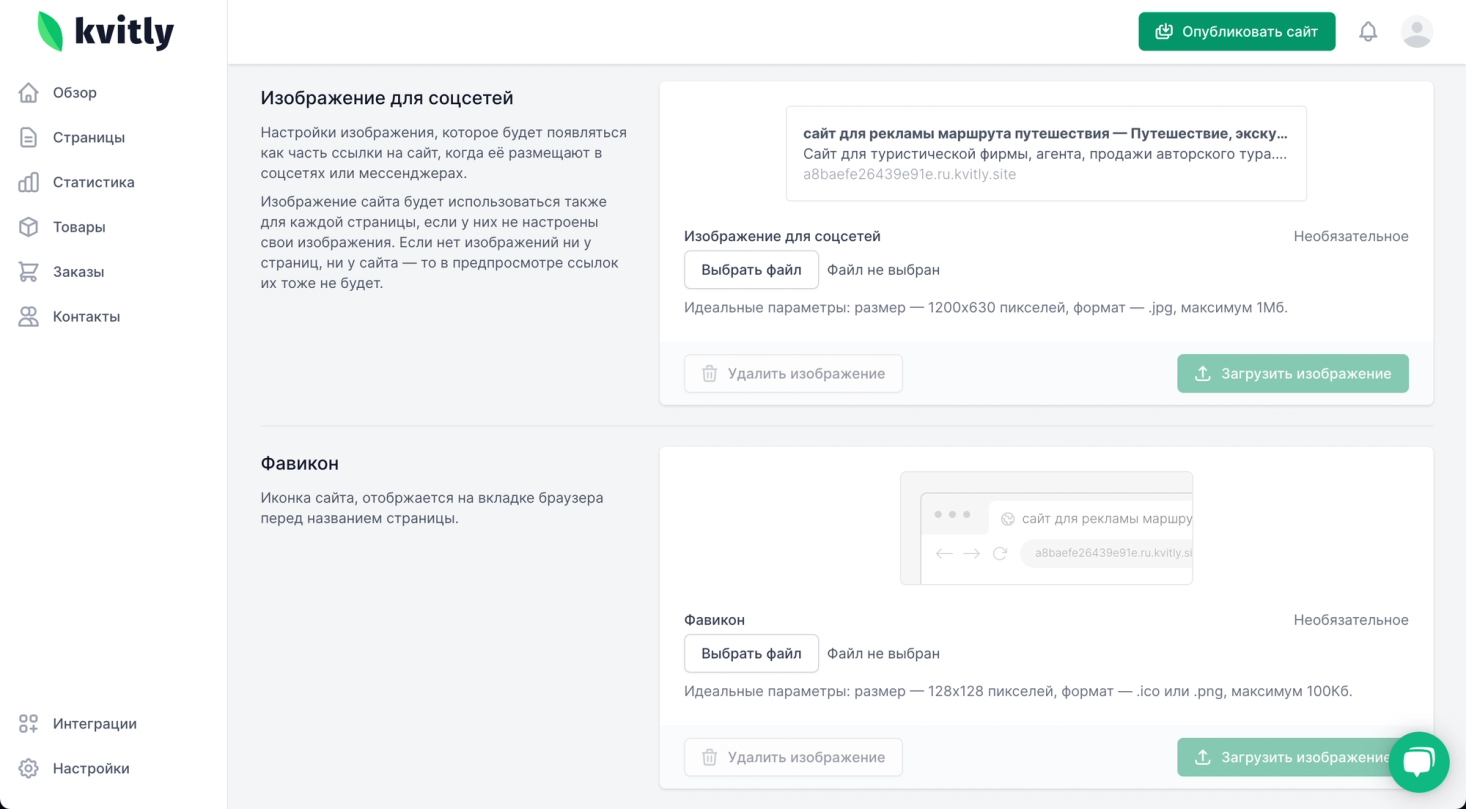Click trash icon in Фавикон section
The image size is (1466, 809).
coord(710,758)
